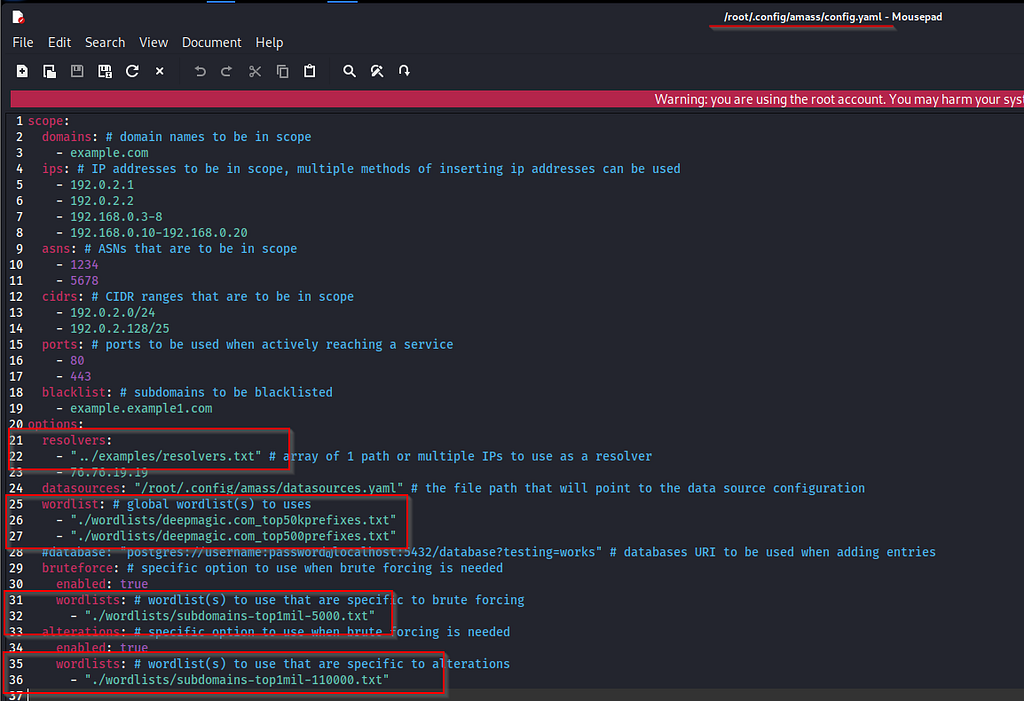Click '../examples/resolvers.txt' path string
The image size is (1024, 701).
click(x=166, y=456)
